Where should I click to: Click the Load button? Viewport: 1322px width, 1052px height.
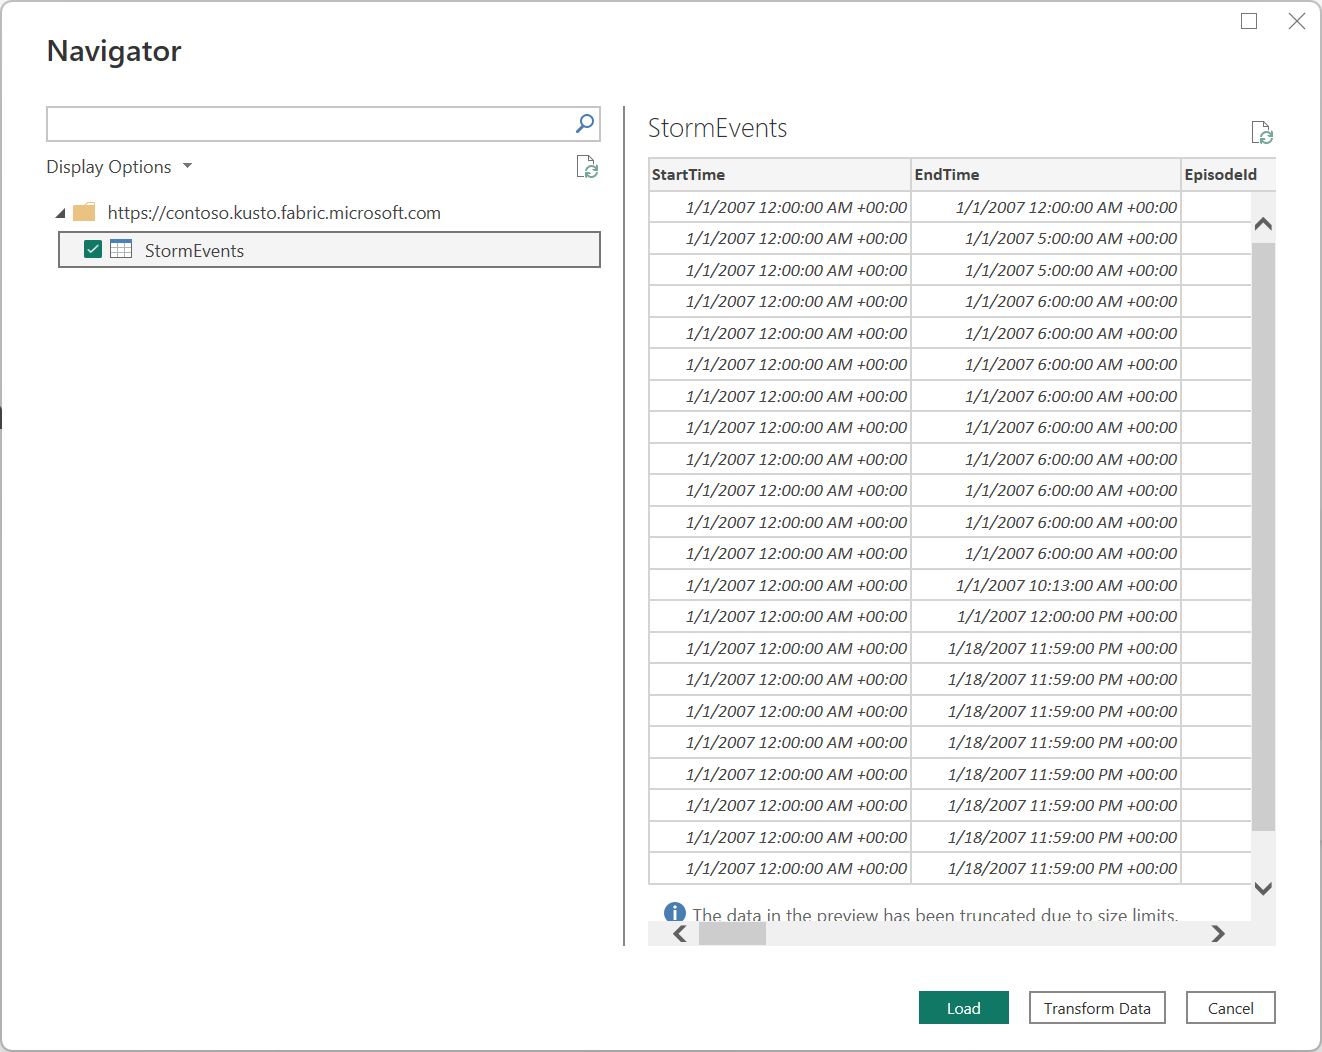pos(963,1007)
